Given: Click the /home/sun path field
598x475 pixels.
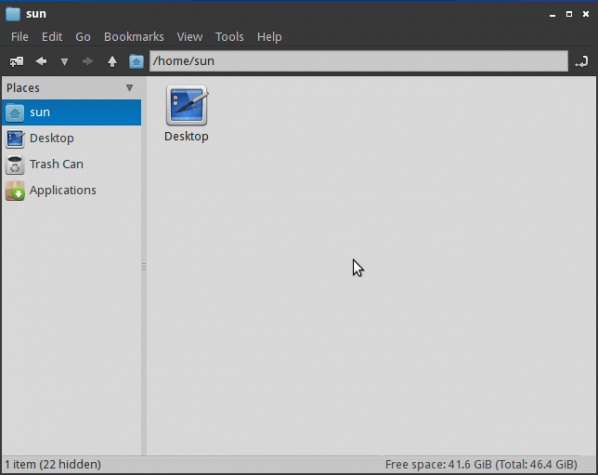Looking at the screenshot, I should point(358,61).
